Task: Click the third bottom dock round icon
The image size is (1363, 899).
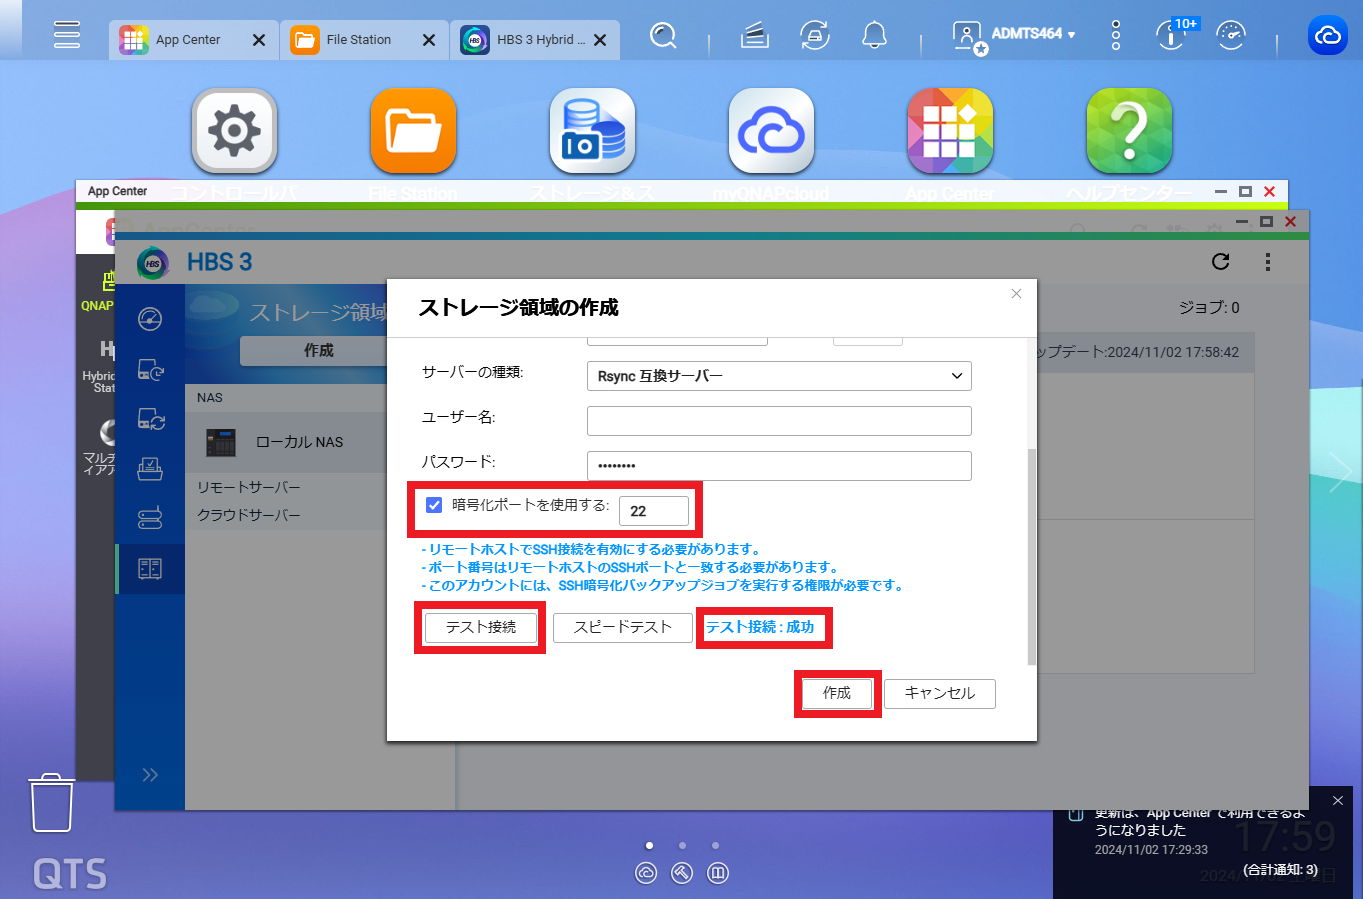Action: point(718,873)
